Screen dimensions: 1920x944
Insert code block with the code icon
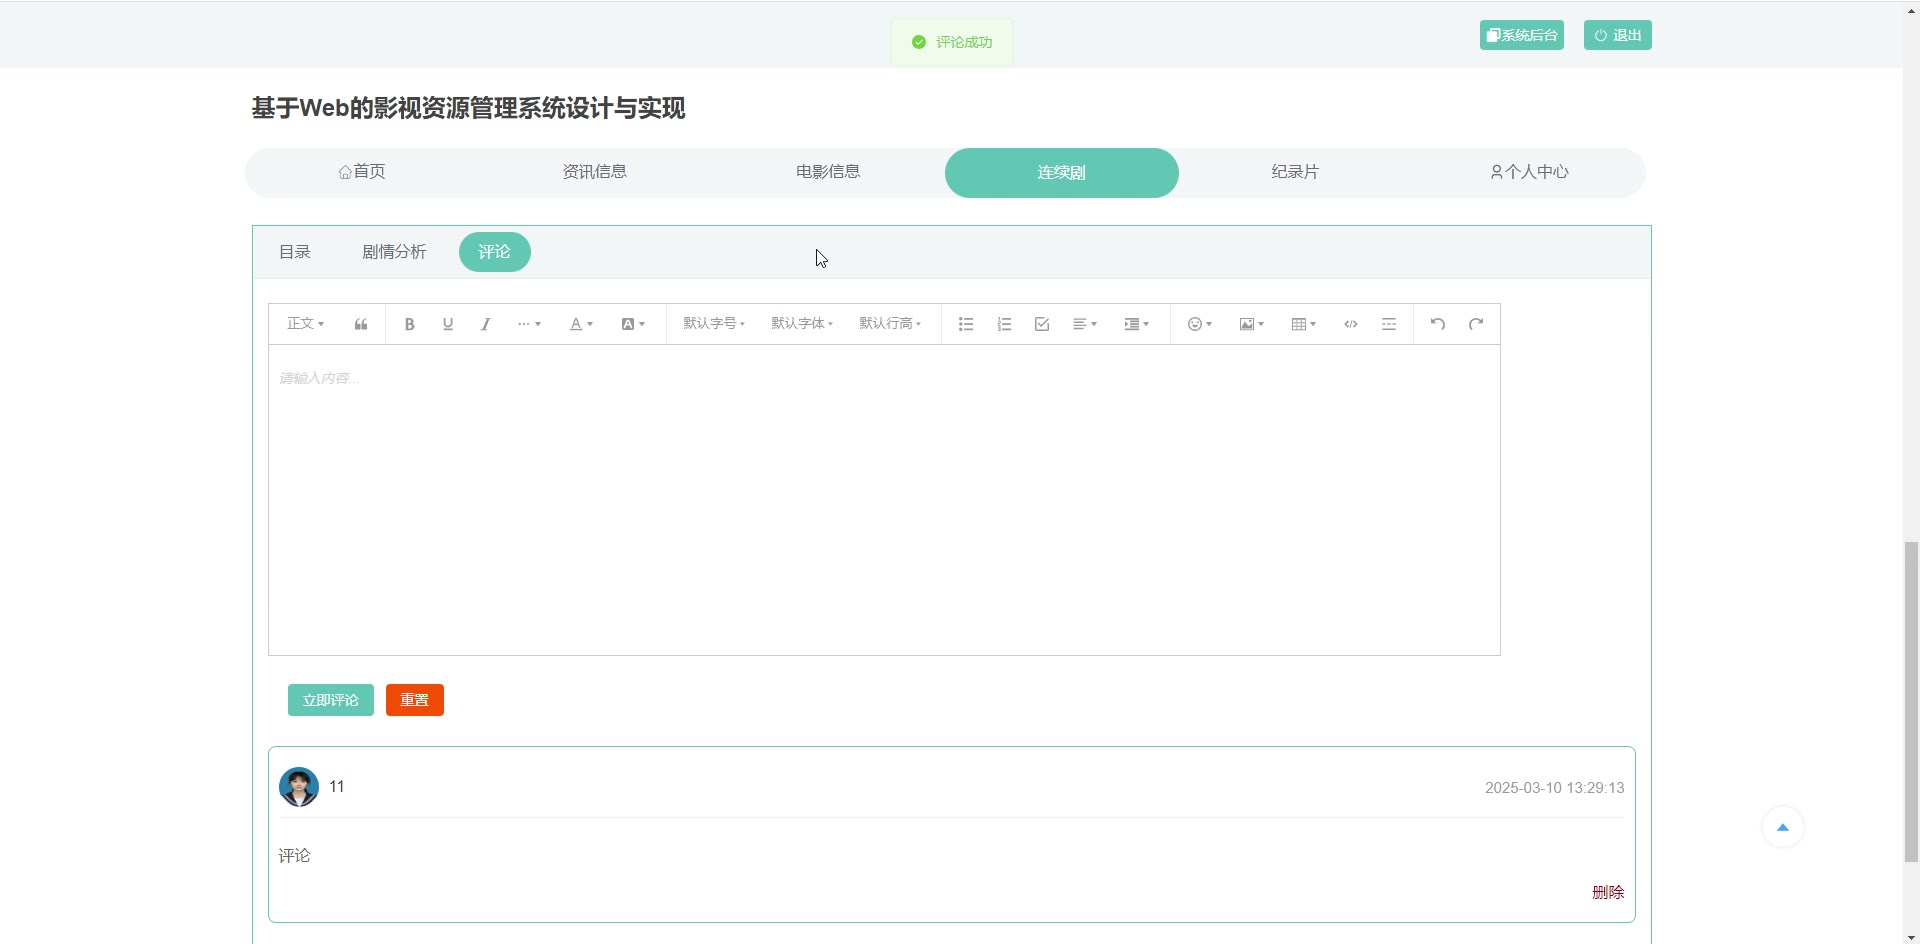click(x=1350, y=324)
